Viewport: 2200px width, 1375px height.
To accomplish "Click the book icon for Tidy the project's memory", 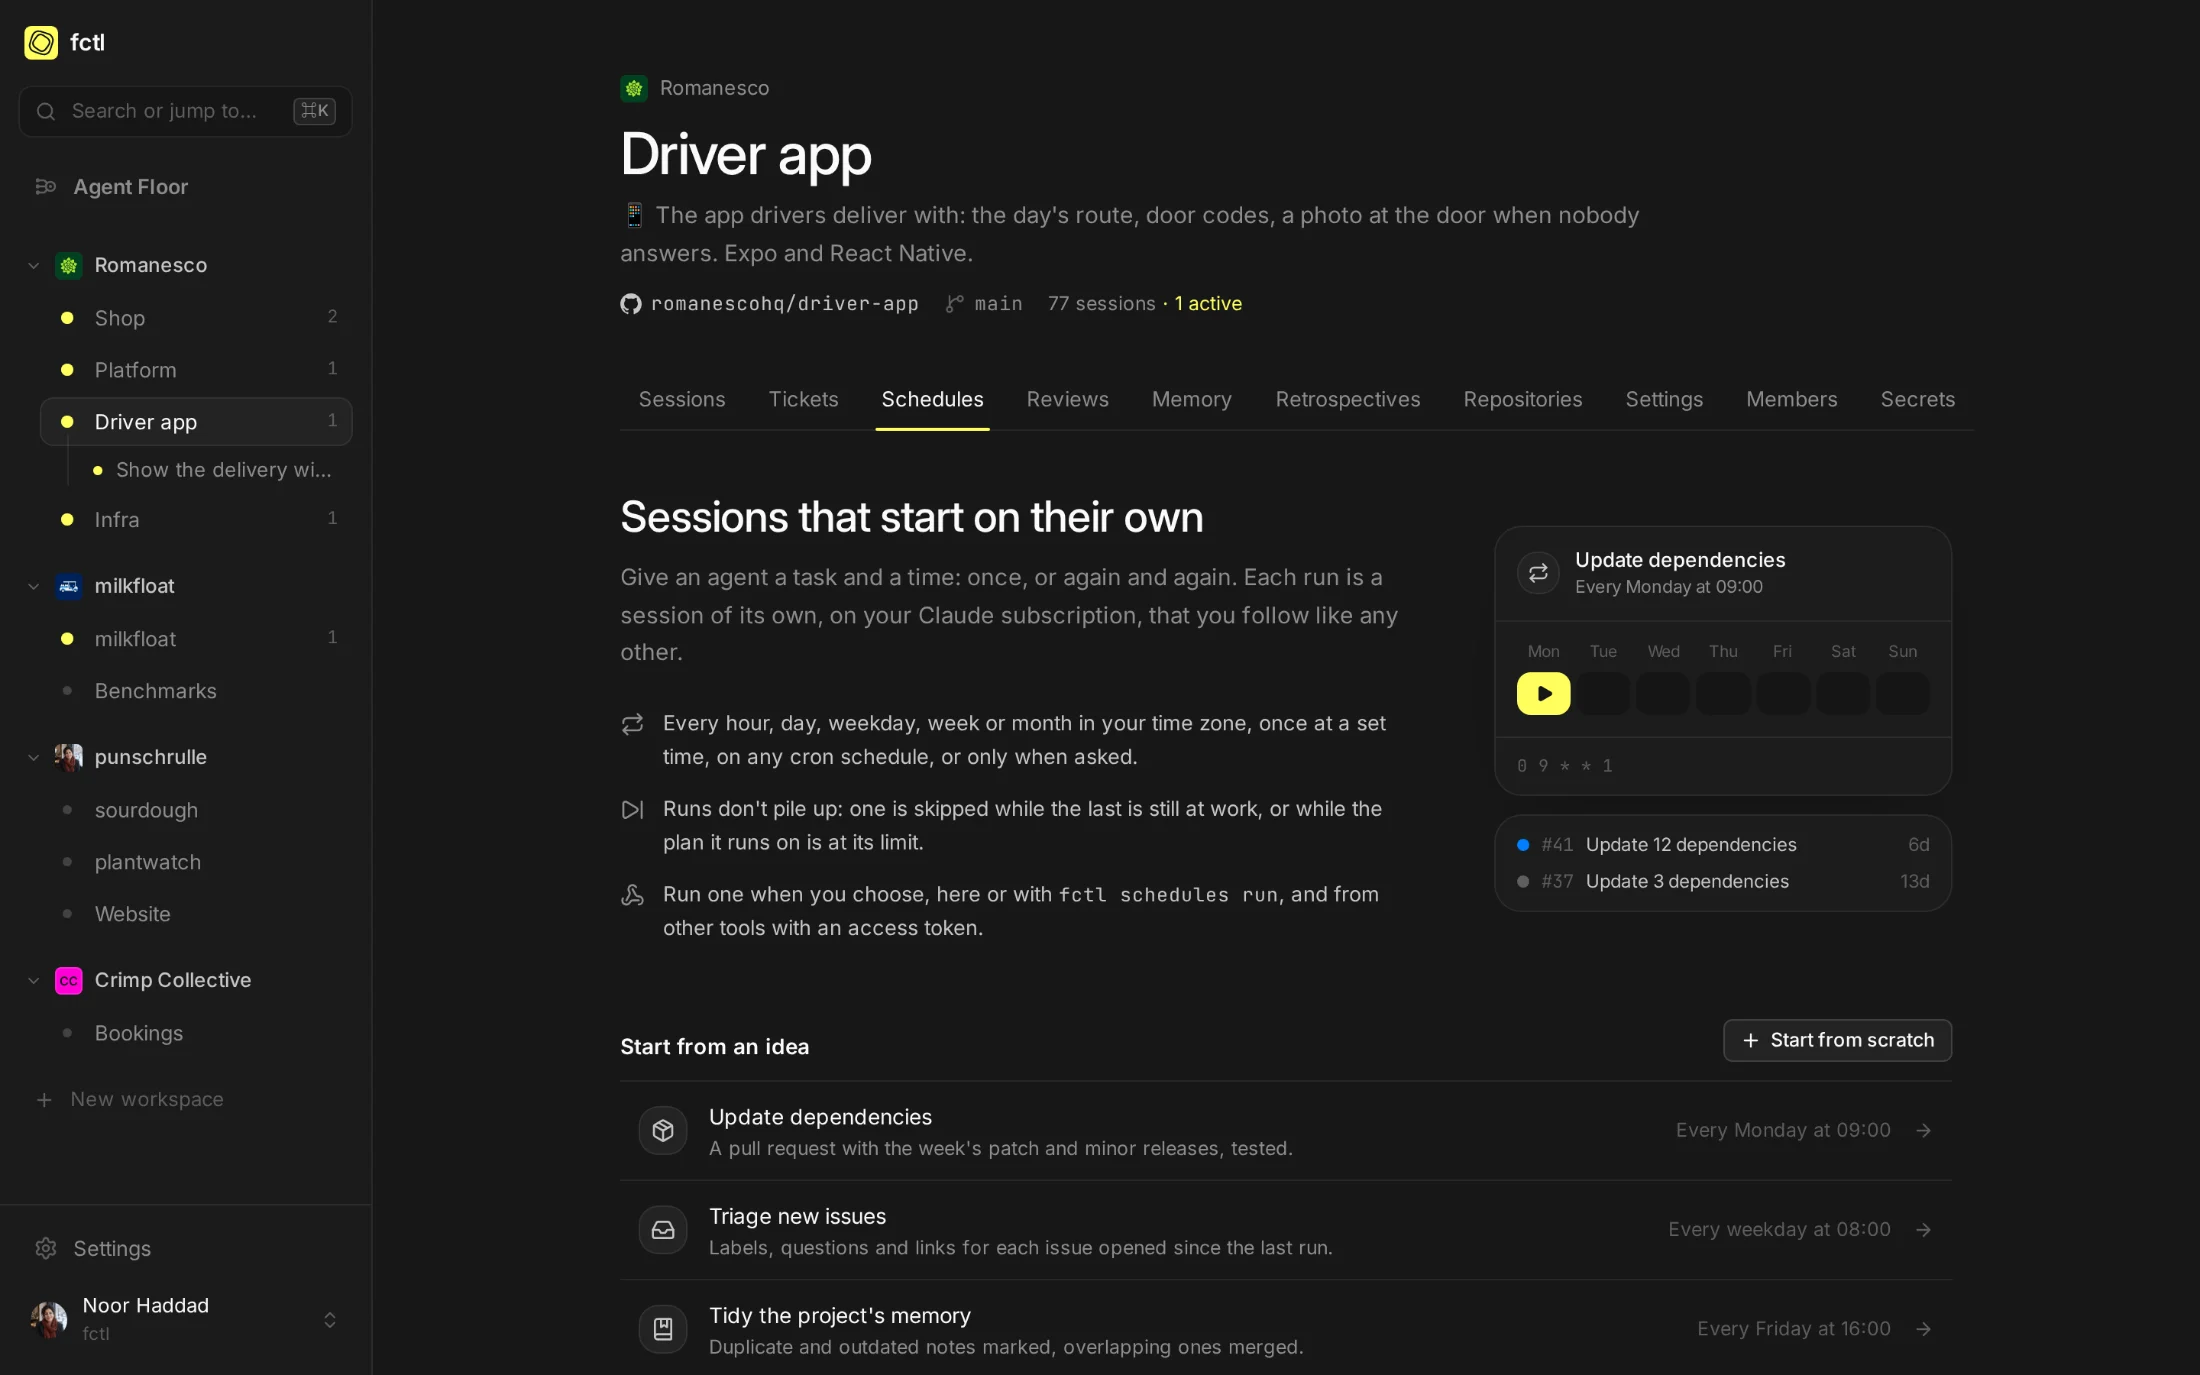I will [x=663, y=1329].
